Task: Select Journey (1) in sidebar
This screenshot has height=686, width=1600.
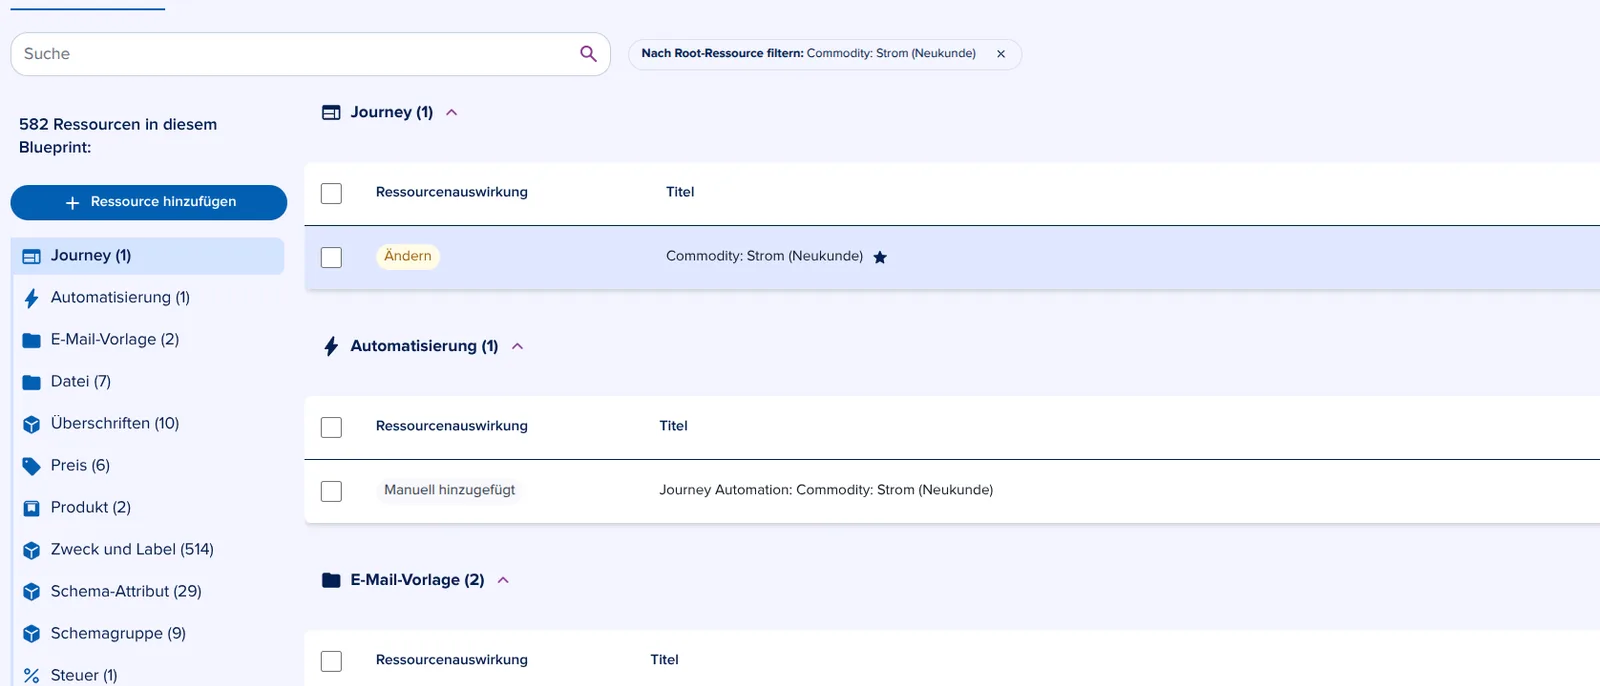Action: pyautogui.click(x=148, y=256)
